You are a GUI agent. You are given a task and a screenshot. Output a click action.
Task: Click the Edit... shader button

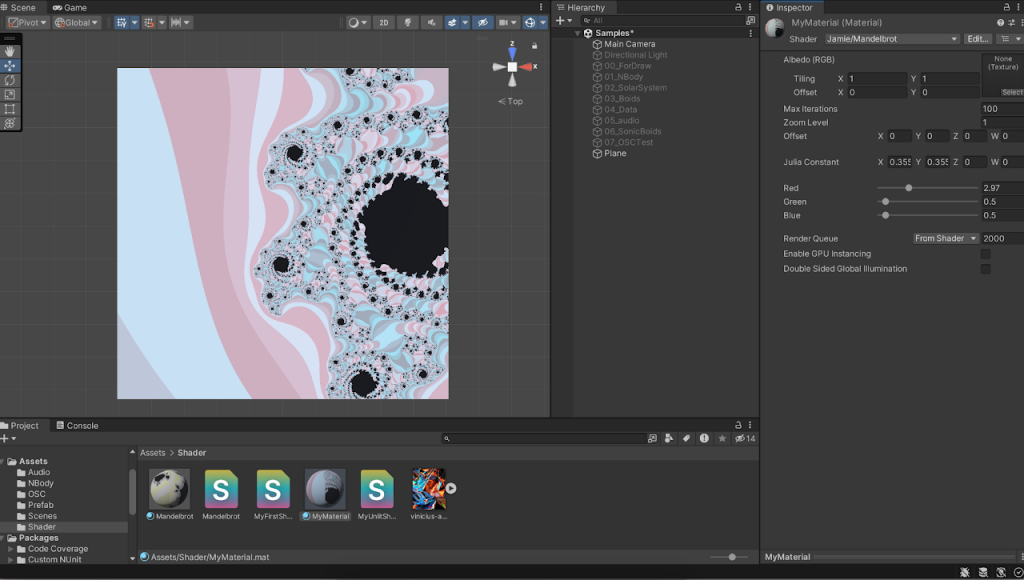tap(977, 39)
